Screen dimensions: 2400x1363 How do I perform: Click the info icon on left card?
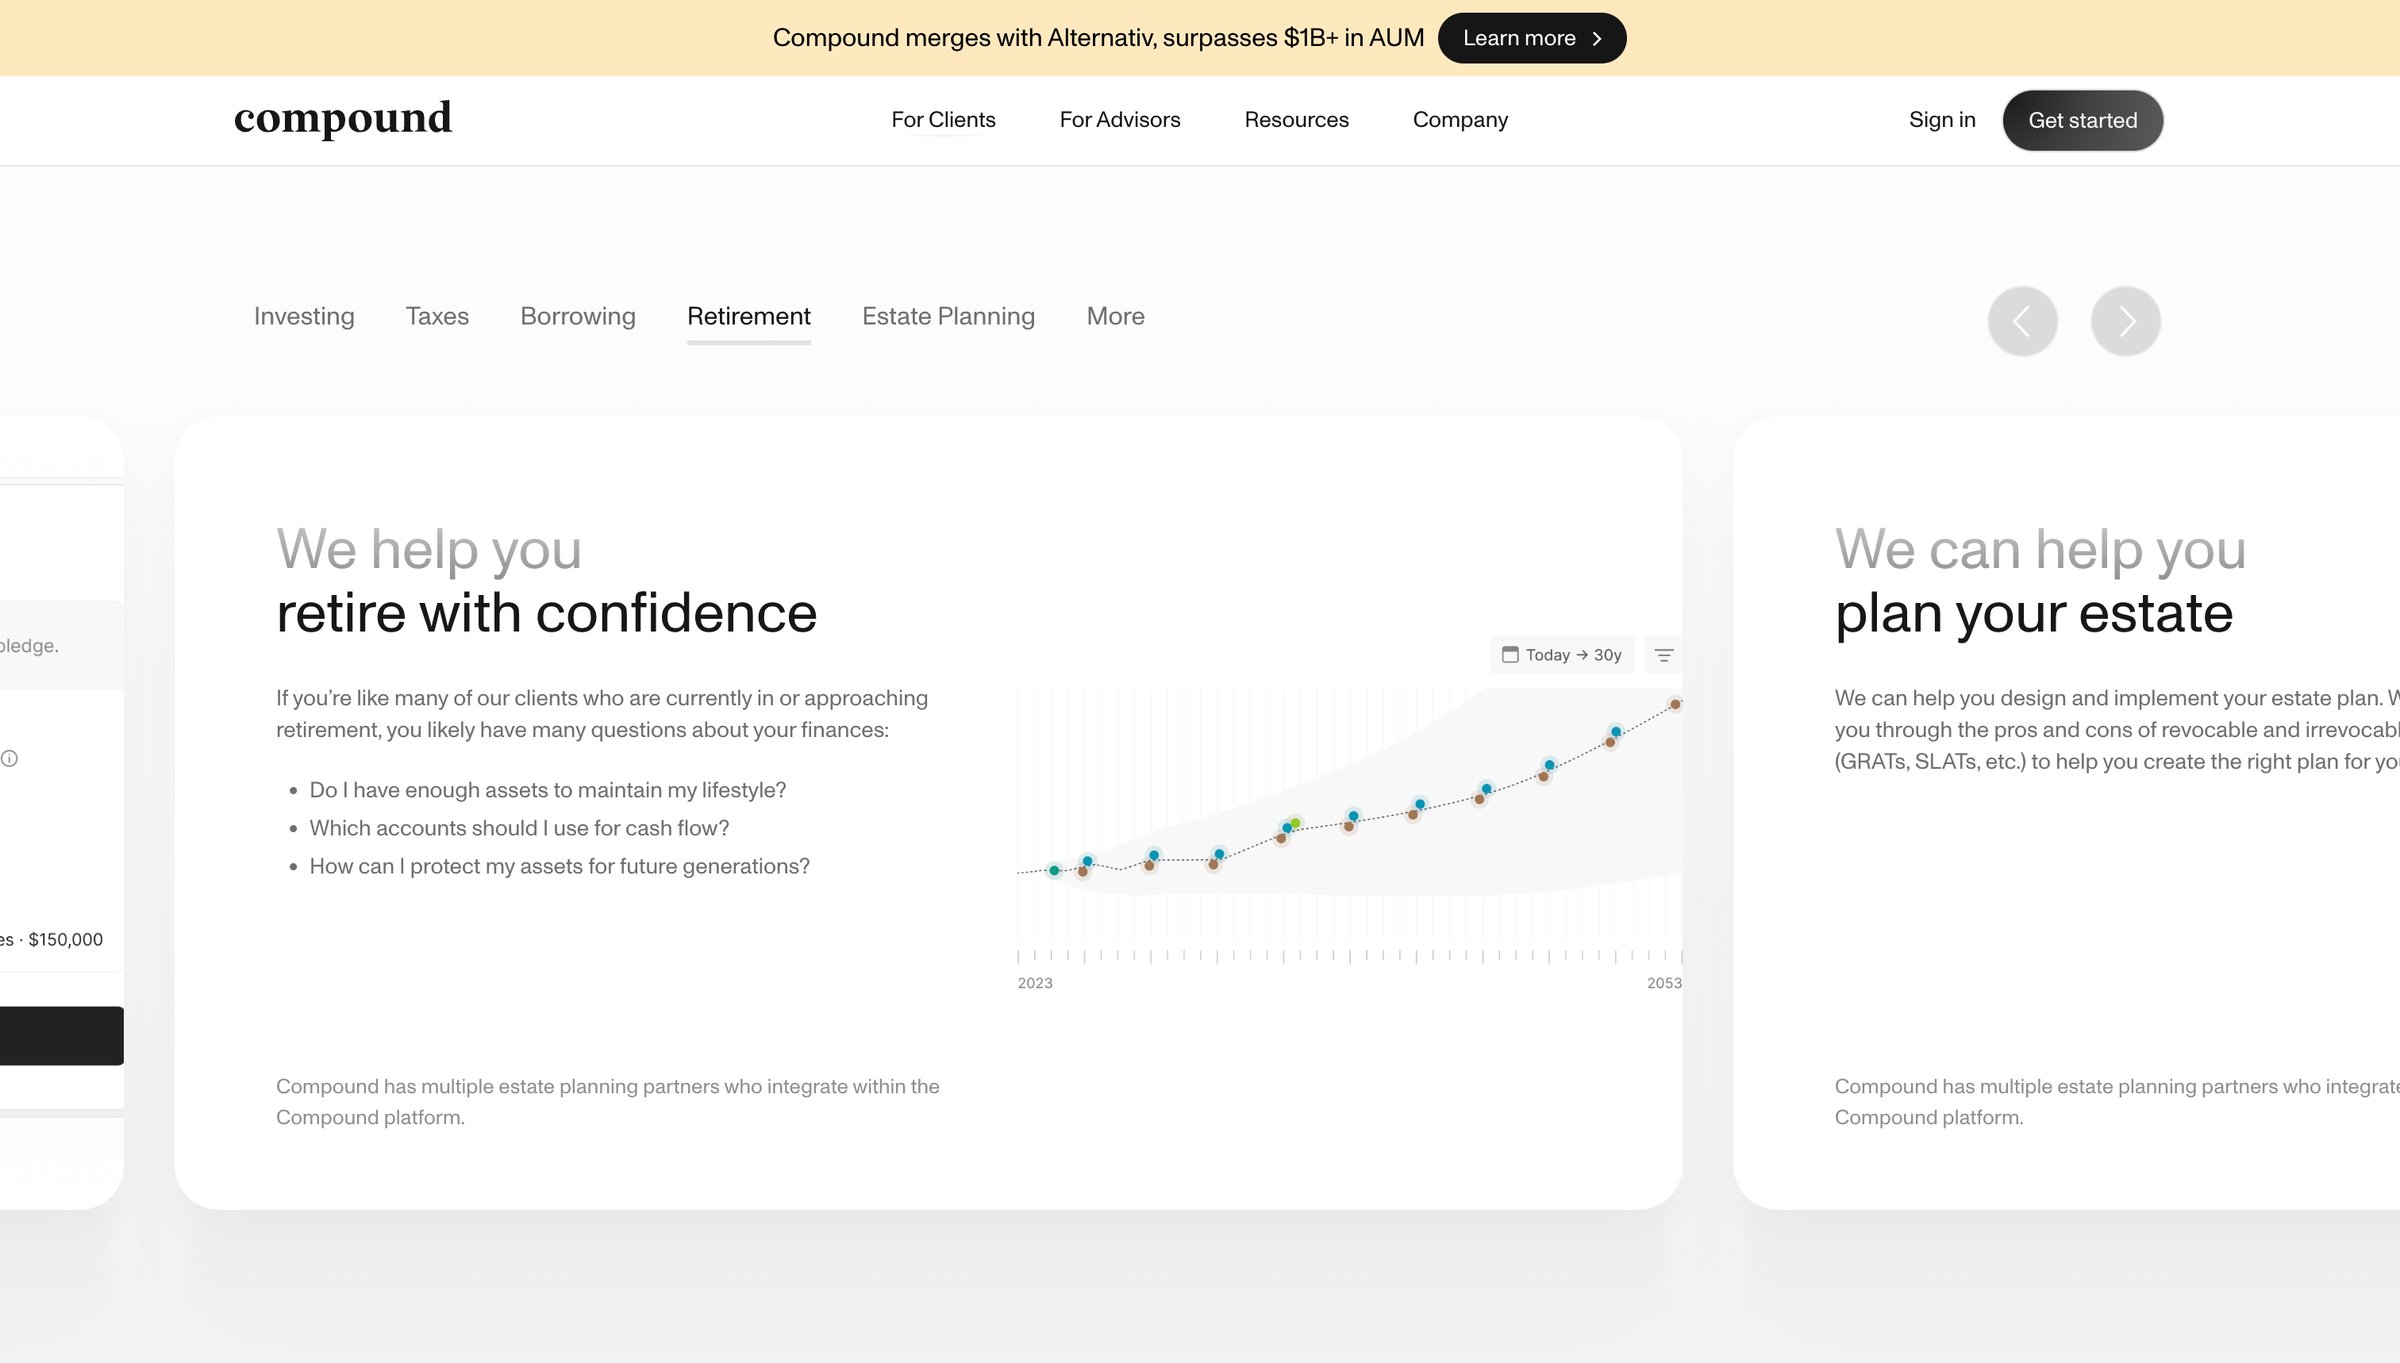pyautogui.click(x=10, y=758)
